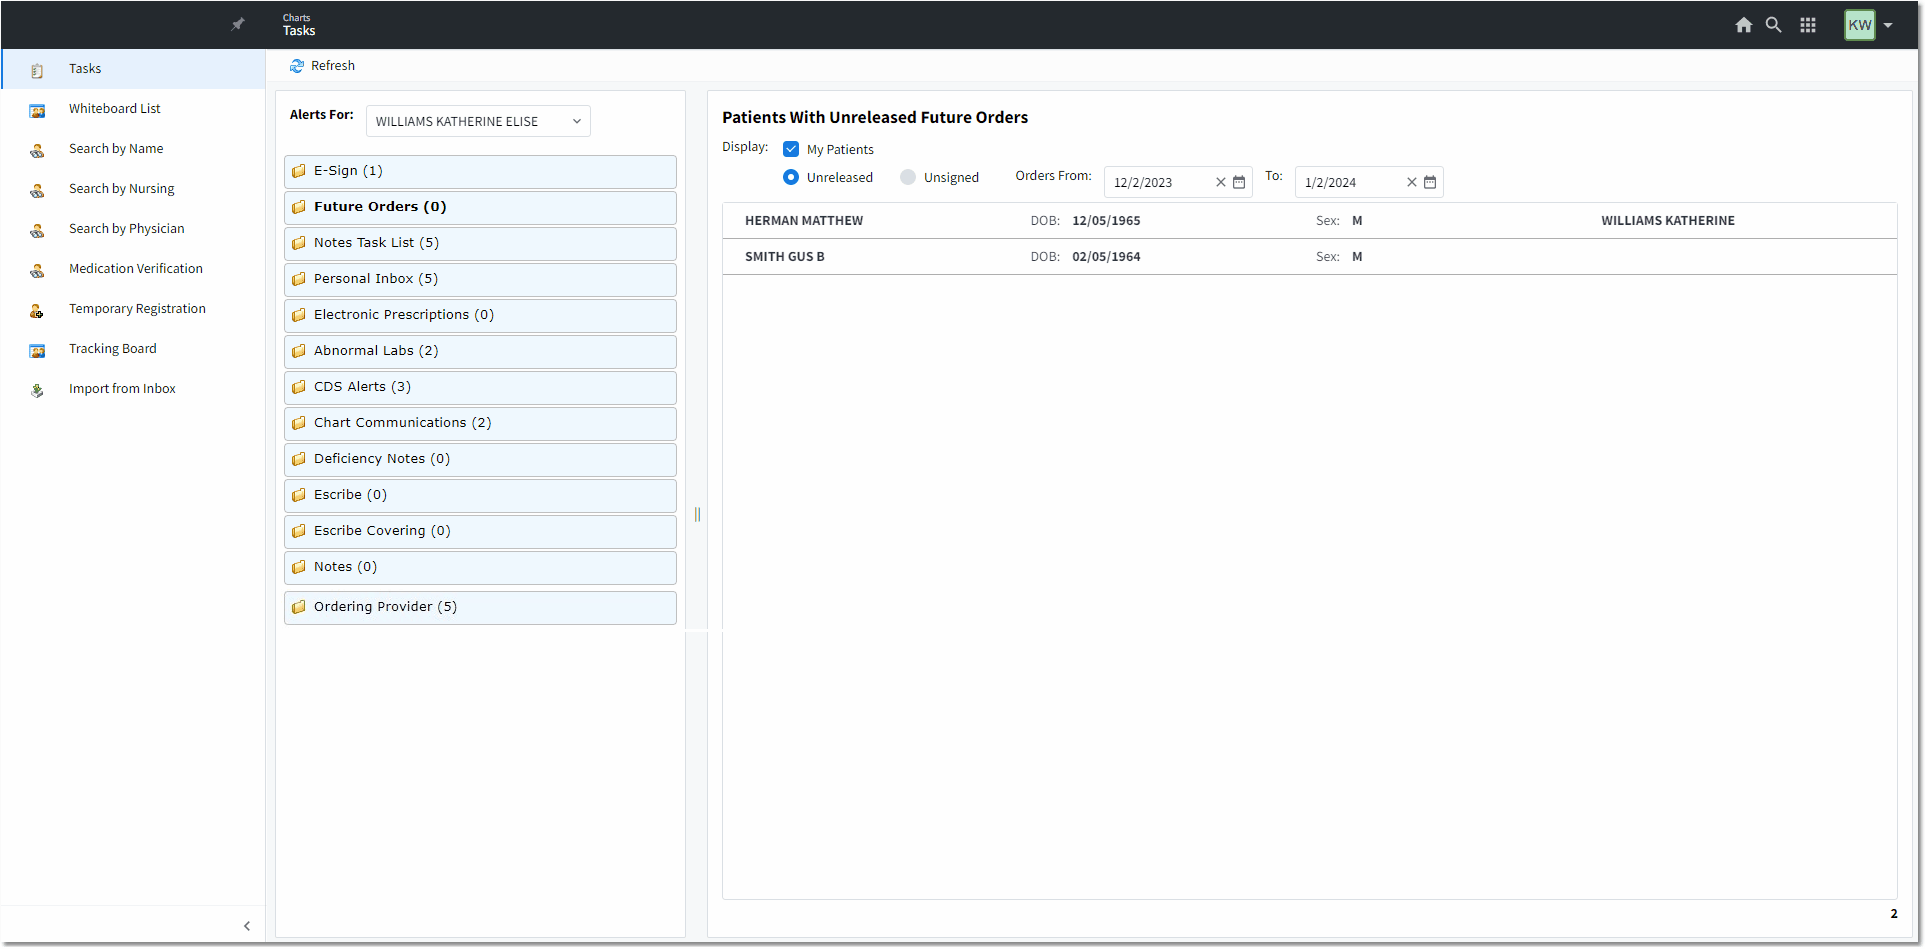This screenshot has height=949, width=1925.
Task: Click the Search by Name icon
Action: point(37,150)
